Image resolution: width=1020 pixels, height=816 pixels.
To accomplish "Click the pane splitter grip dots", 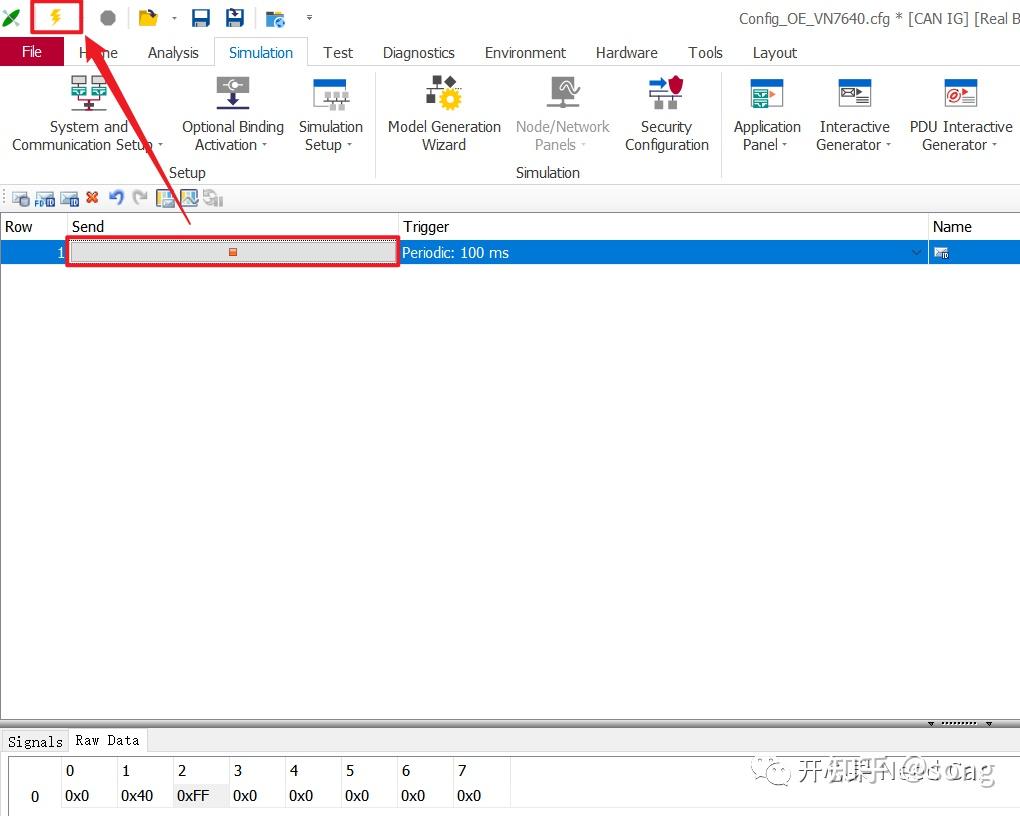I will 960,723.
